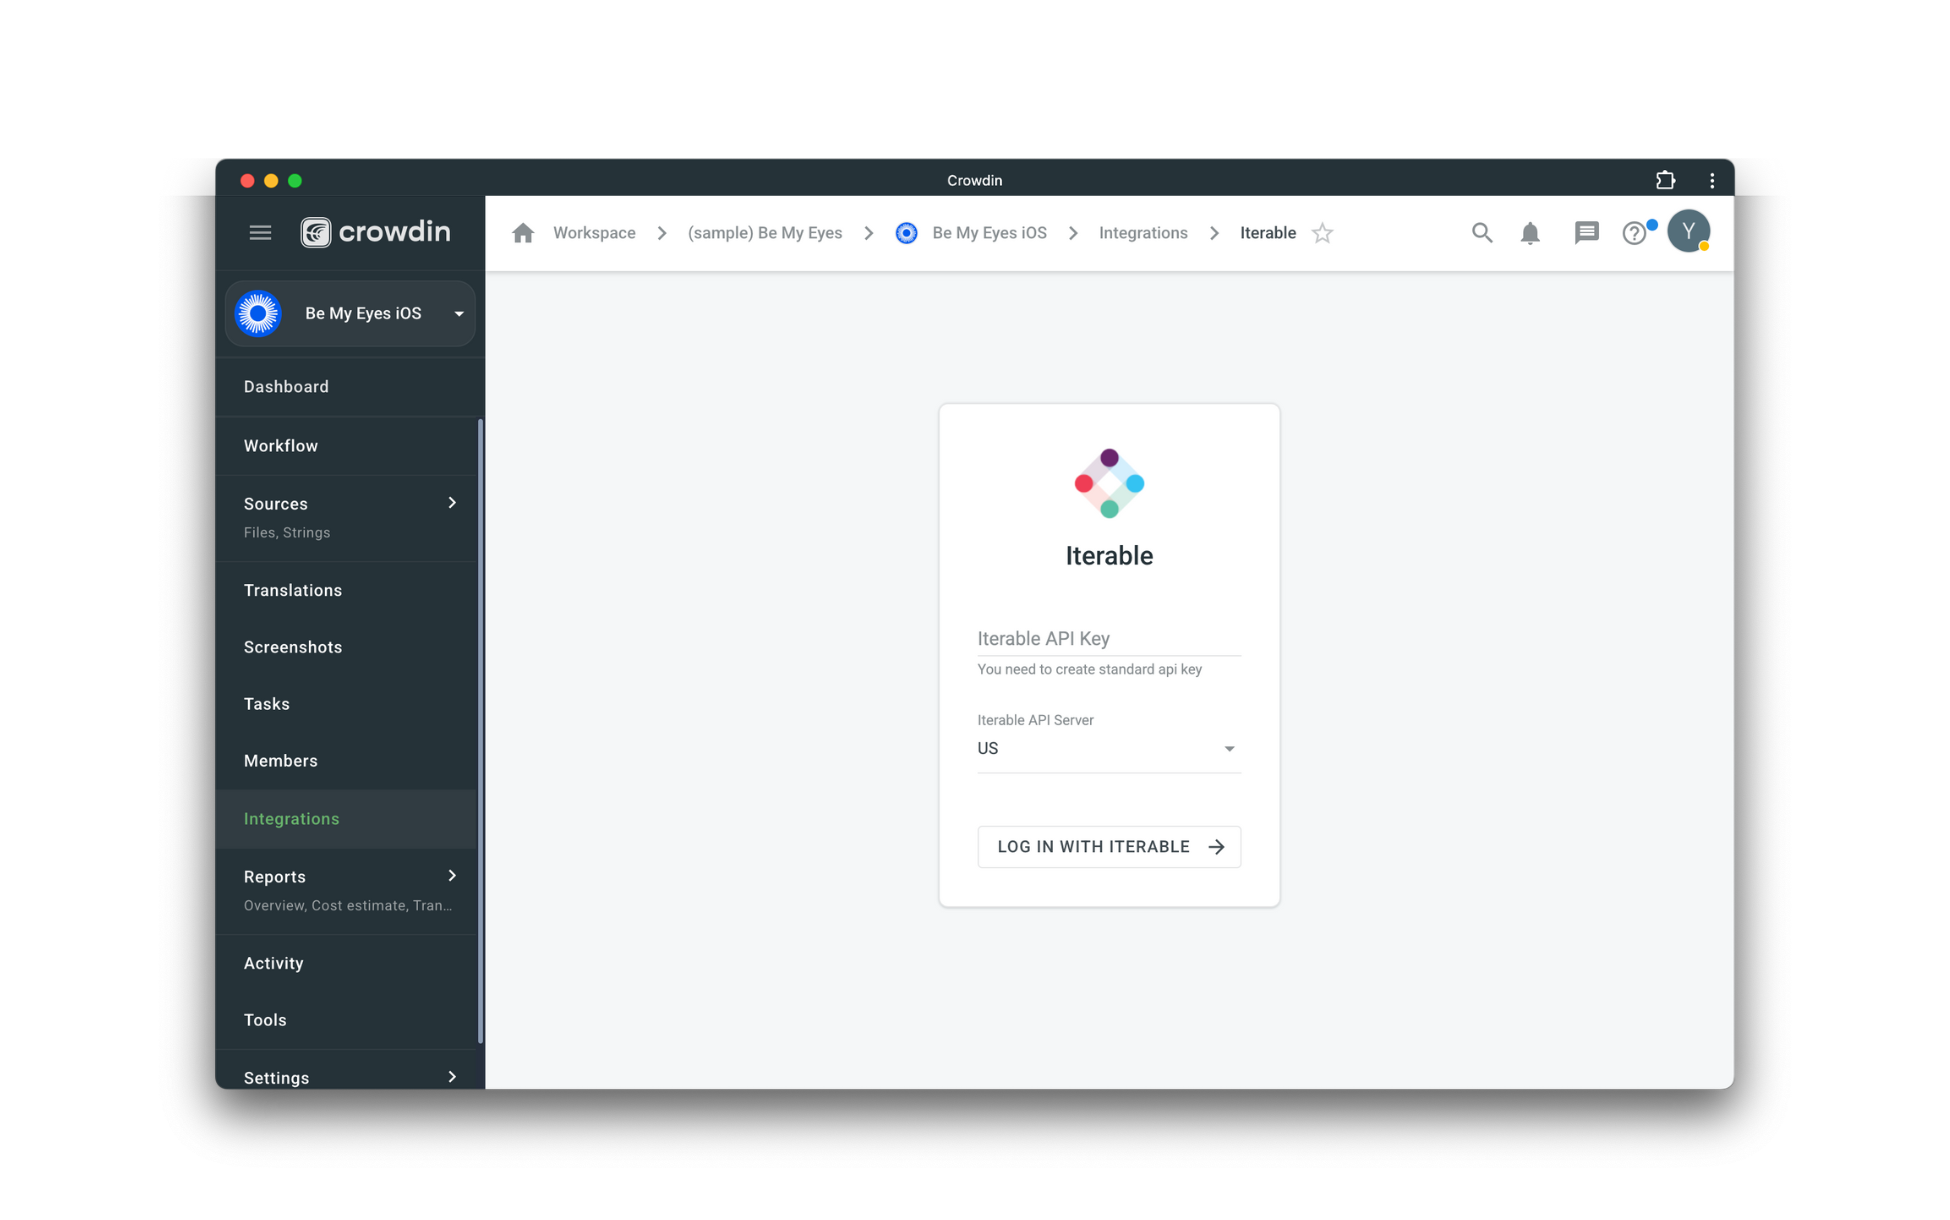Open Translations in the sidebar
Screen dimensions: 1950x1220
point(346,590)
